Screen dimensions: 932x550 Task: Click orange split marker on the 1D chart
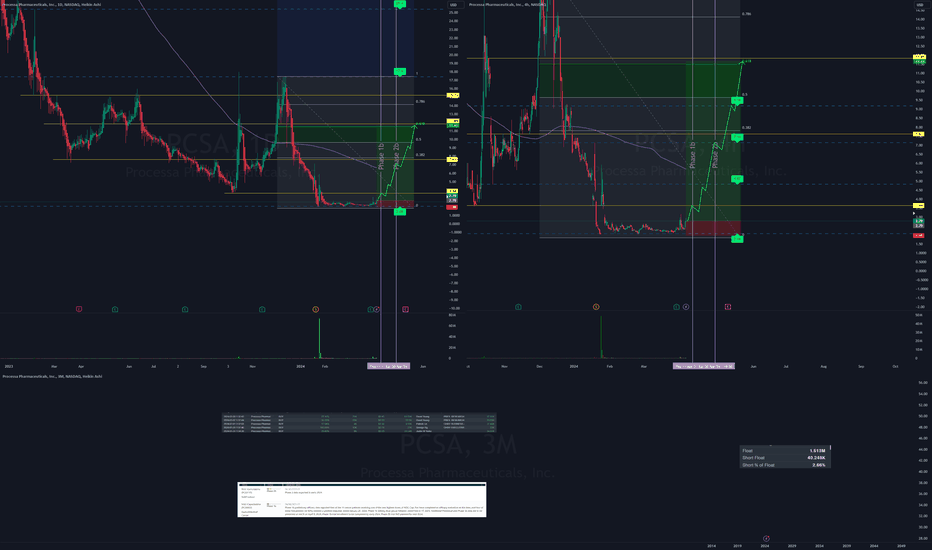[316, 309]
